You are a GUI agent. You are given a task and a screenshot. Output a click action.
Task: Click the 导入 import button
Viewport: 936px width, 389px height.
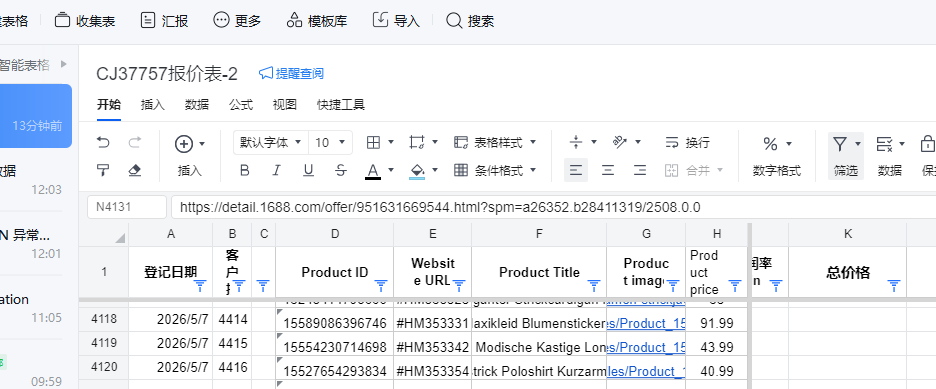[396, 21]
